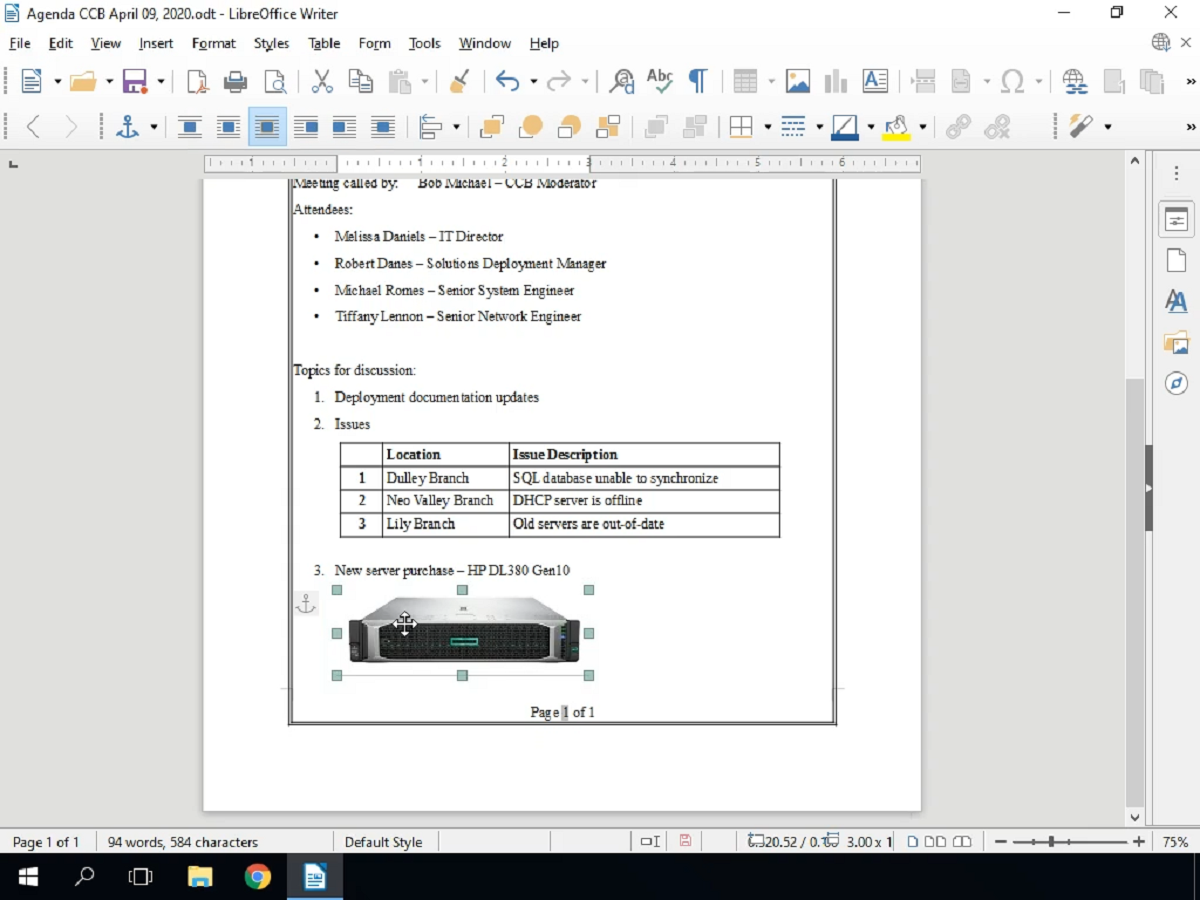The width and height of the screenshot is (1200, 900).
Task: Open recent documents dropdown arrow beside Open
Action: 109,82
